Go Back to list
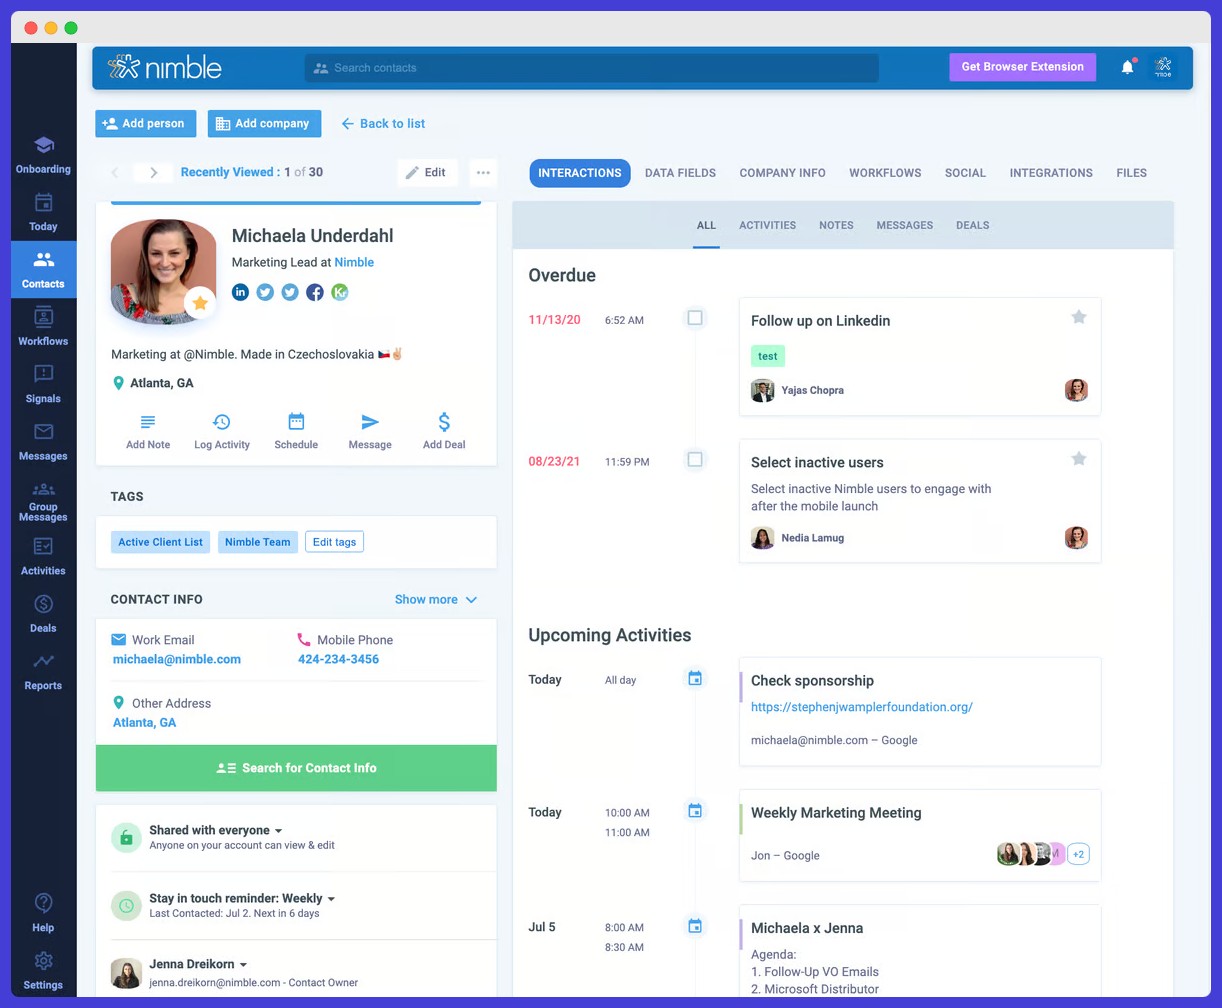This screenshot has height=1008, width=1222. coord(383,124)
